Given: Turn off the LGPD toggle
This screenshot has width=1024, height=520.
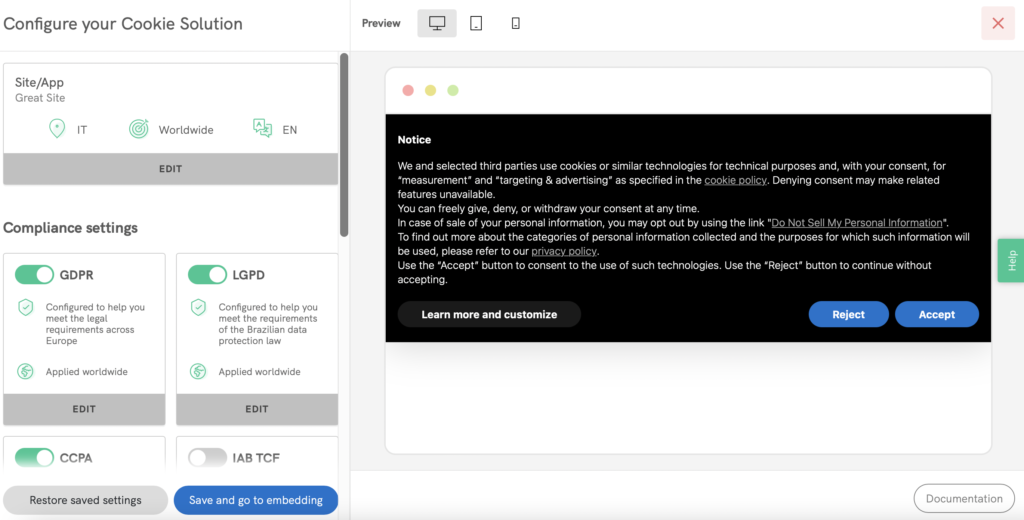Looking at the screenshot, I should 207,274.
